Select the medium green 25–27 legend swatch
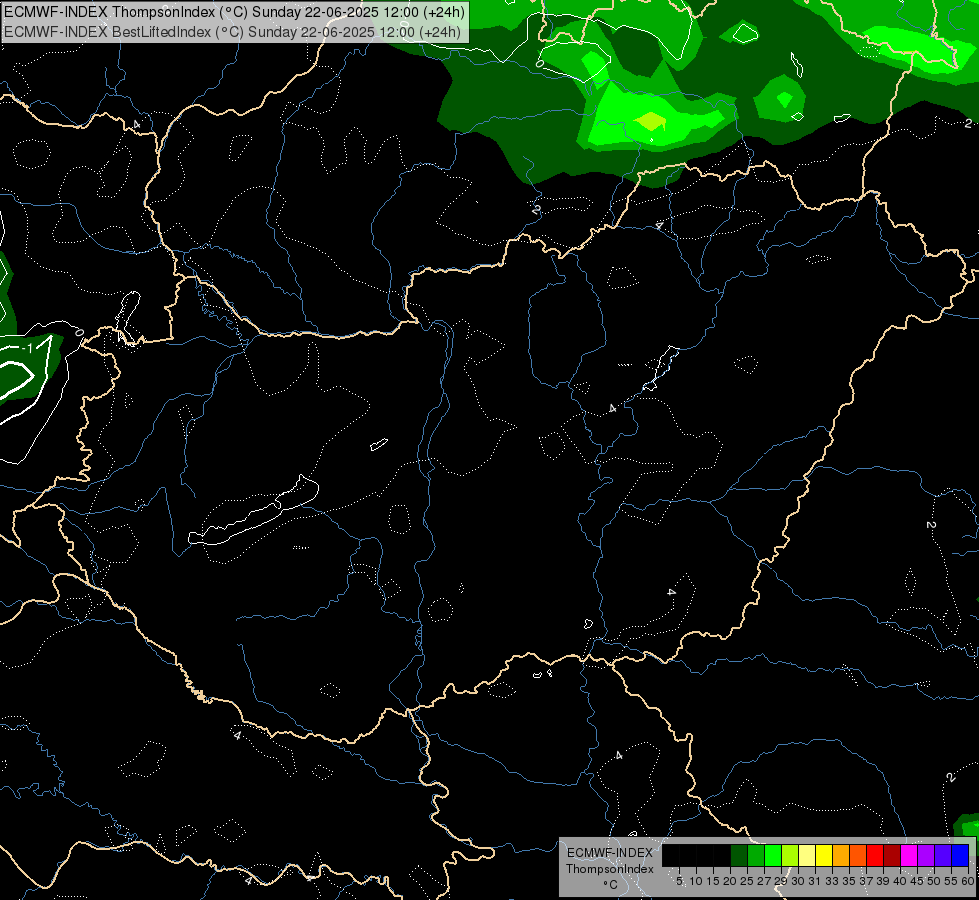This screenshot has width=979, height=900. (x=756, y=856)
